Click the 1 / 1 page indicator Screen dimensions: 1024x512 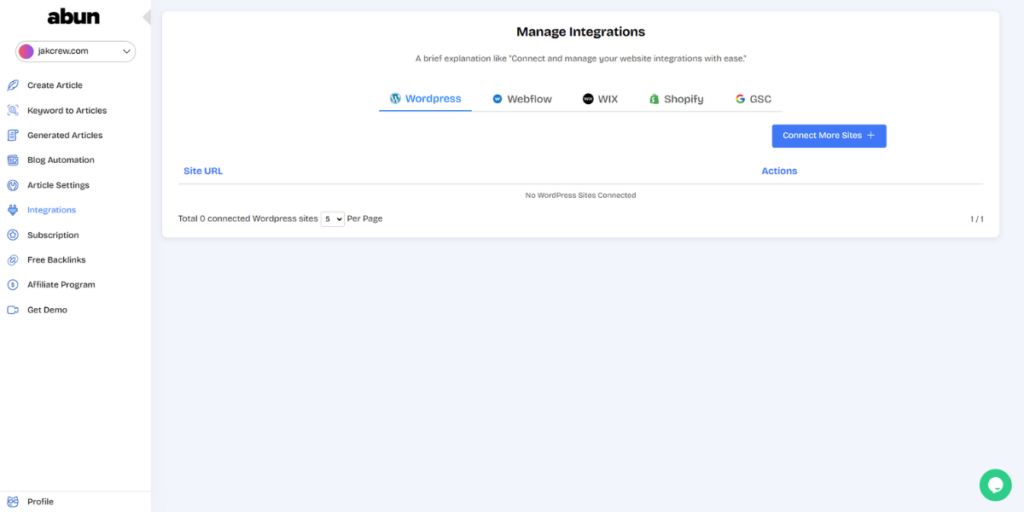977,219
